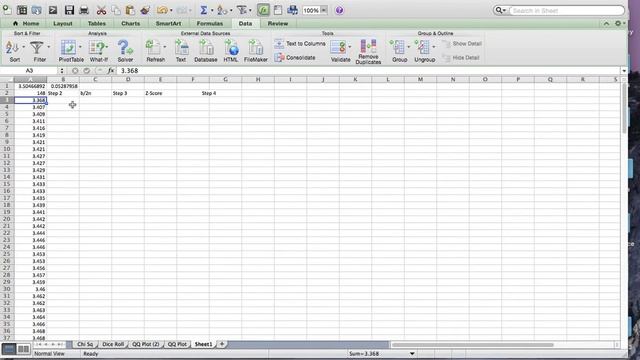Open the Validate dropdown arrow
Screen dimensions: 640x360
[350, 47]
